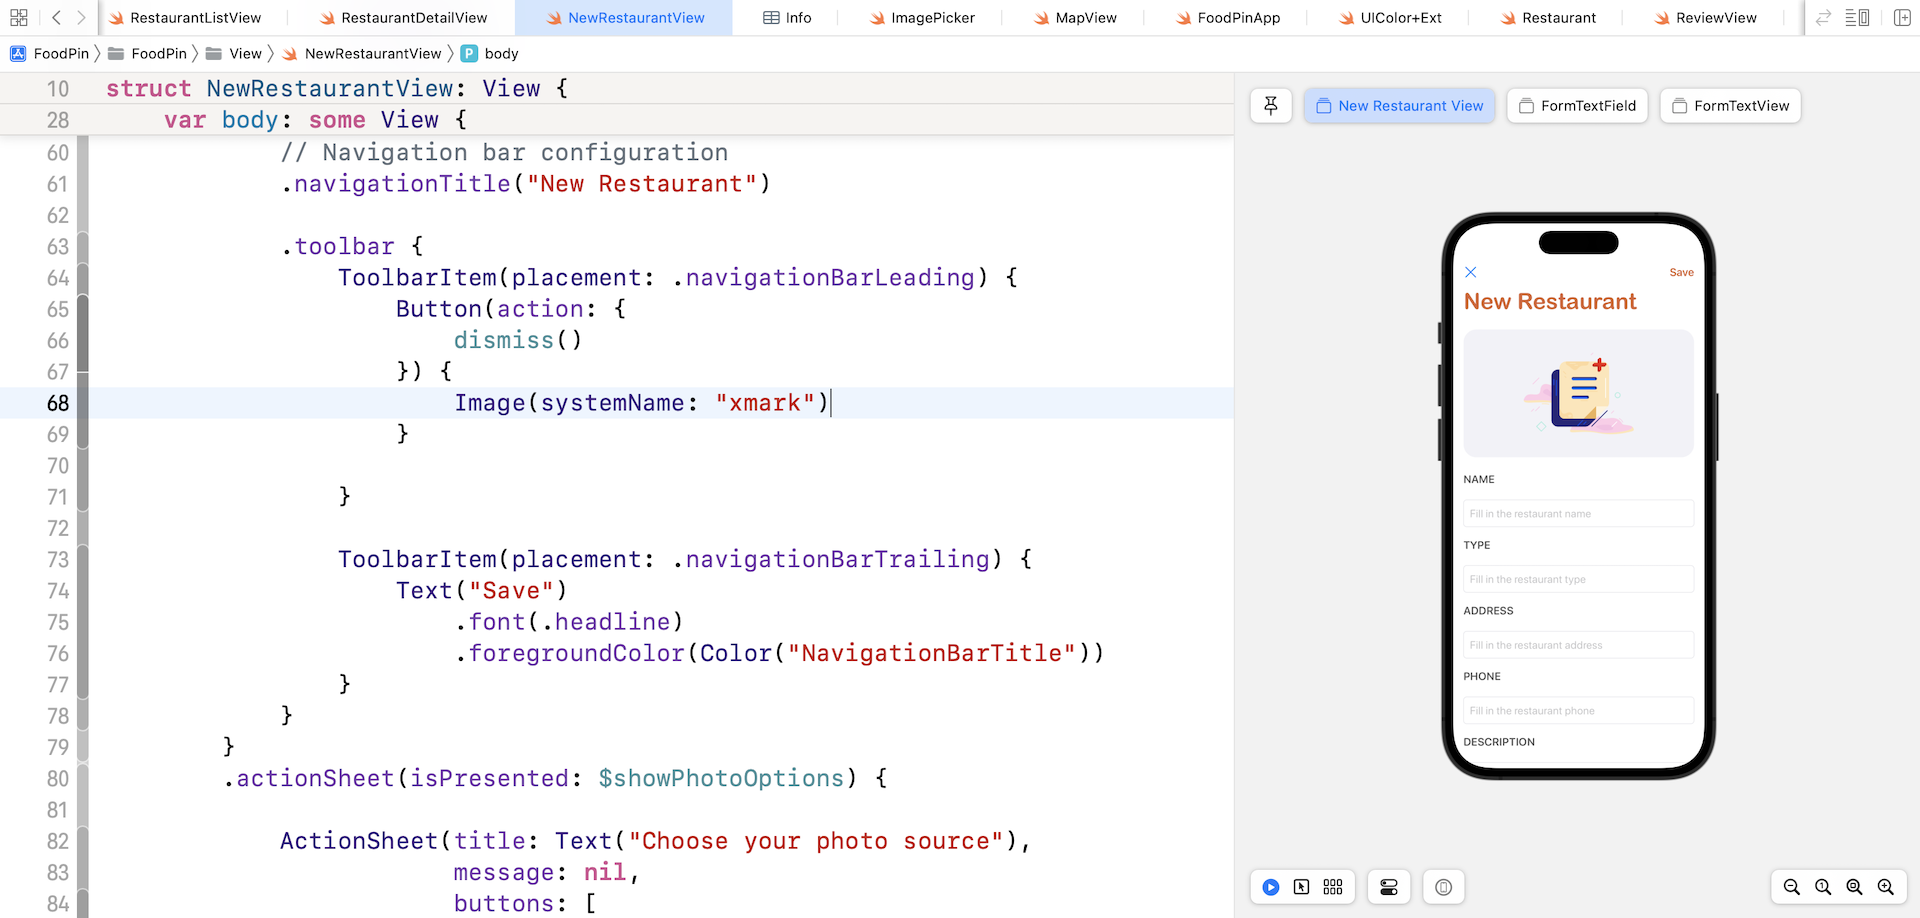This screenshot has width=1920, height=918.
Task: Open device settings for the preview
Action: 1389,887
